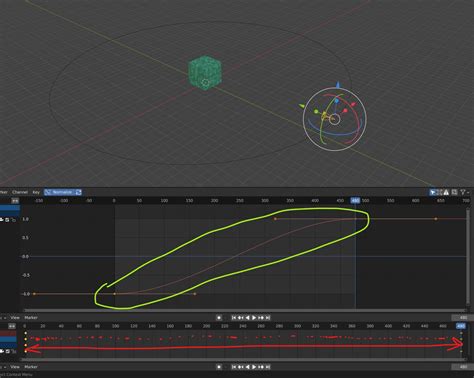Toggle auto keying record button in upper timeline
Viewport: 474px width, 378px height.
(x=219, y=318)
